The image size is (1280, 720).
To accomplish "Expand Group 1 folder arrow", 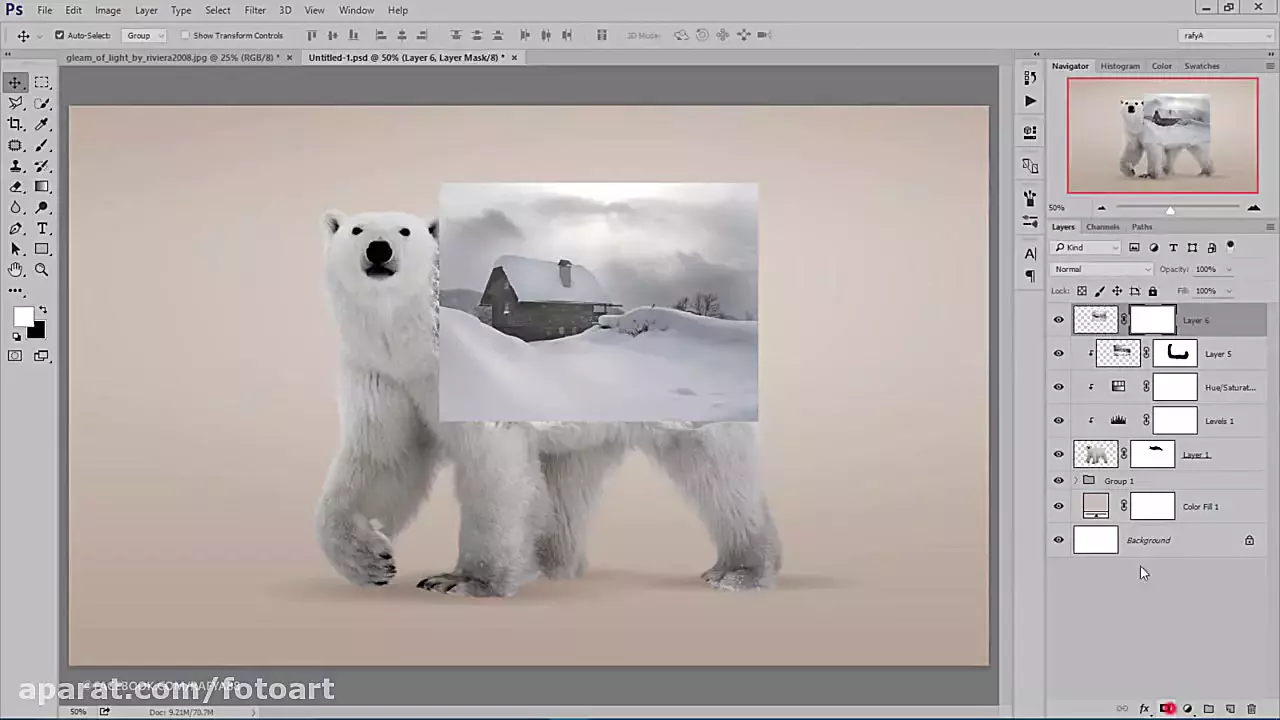I will (x=1076, y=481).
